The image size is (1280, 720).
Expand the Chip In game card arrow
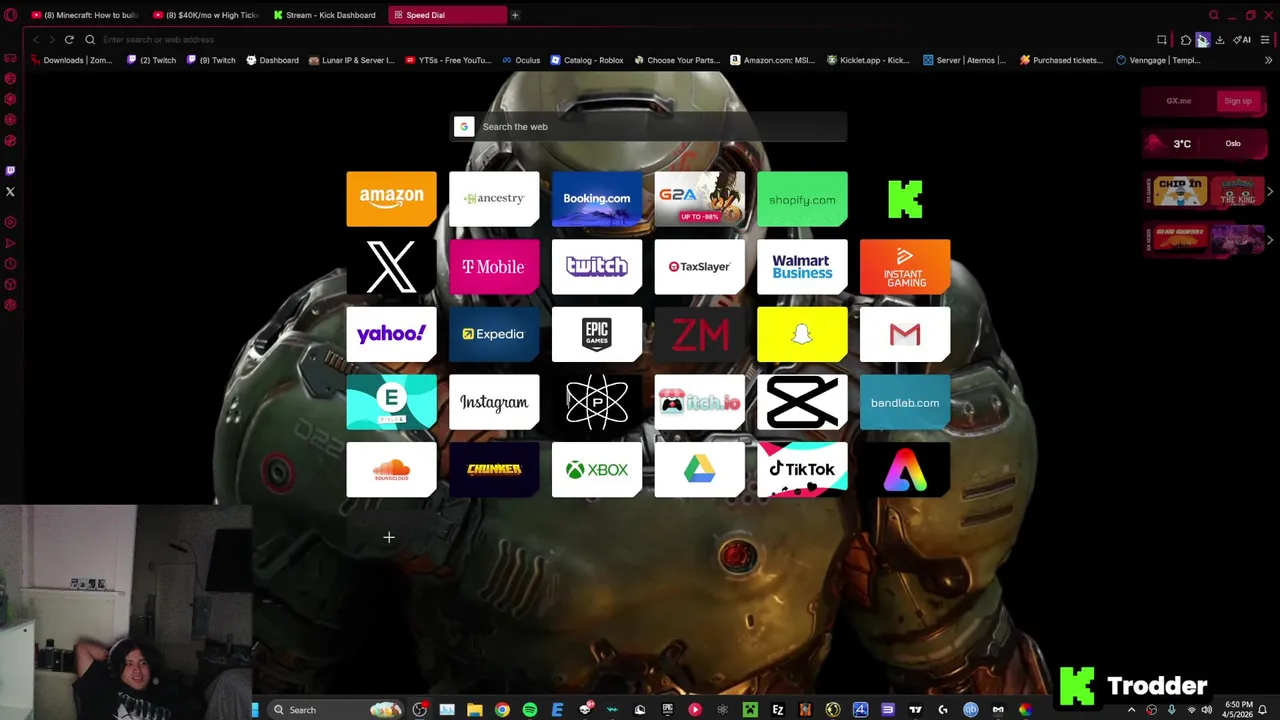(x=1270, y=191)
